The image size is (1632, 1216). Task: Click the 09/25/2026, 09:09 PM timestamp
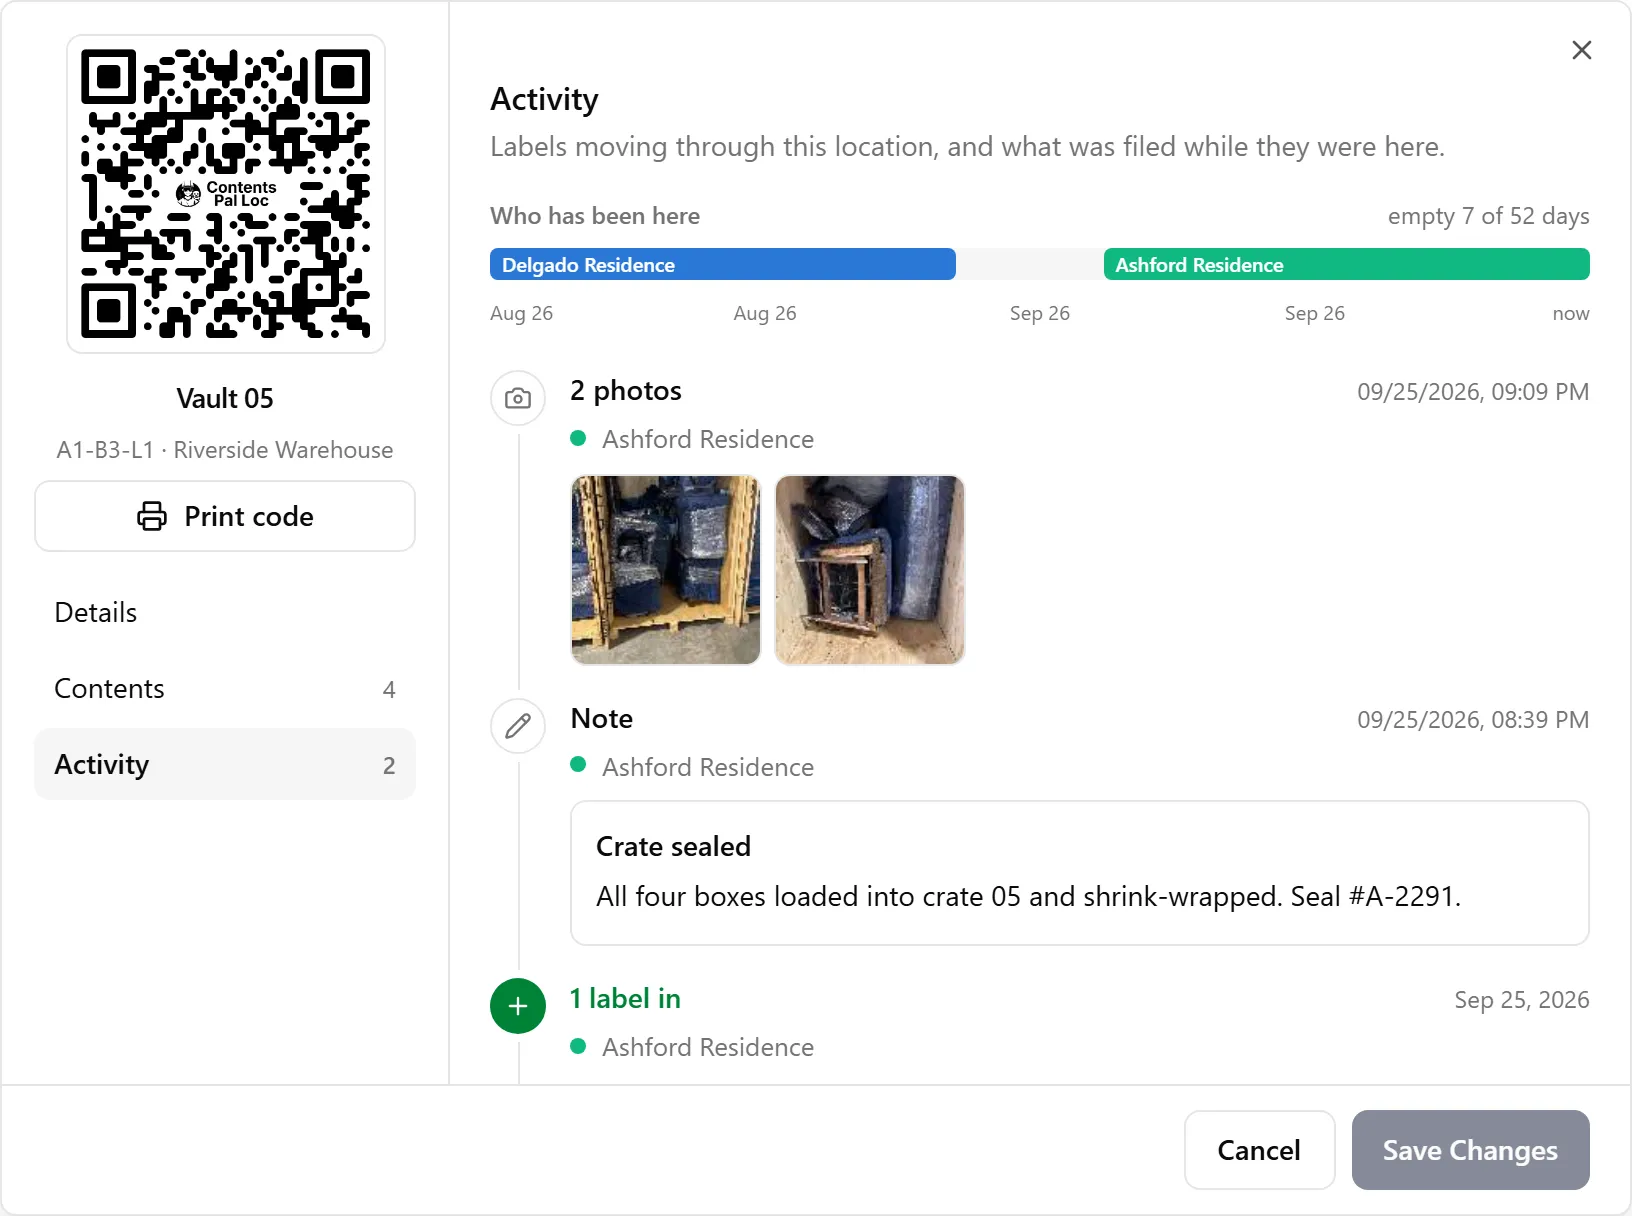click(1473, 392)
